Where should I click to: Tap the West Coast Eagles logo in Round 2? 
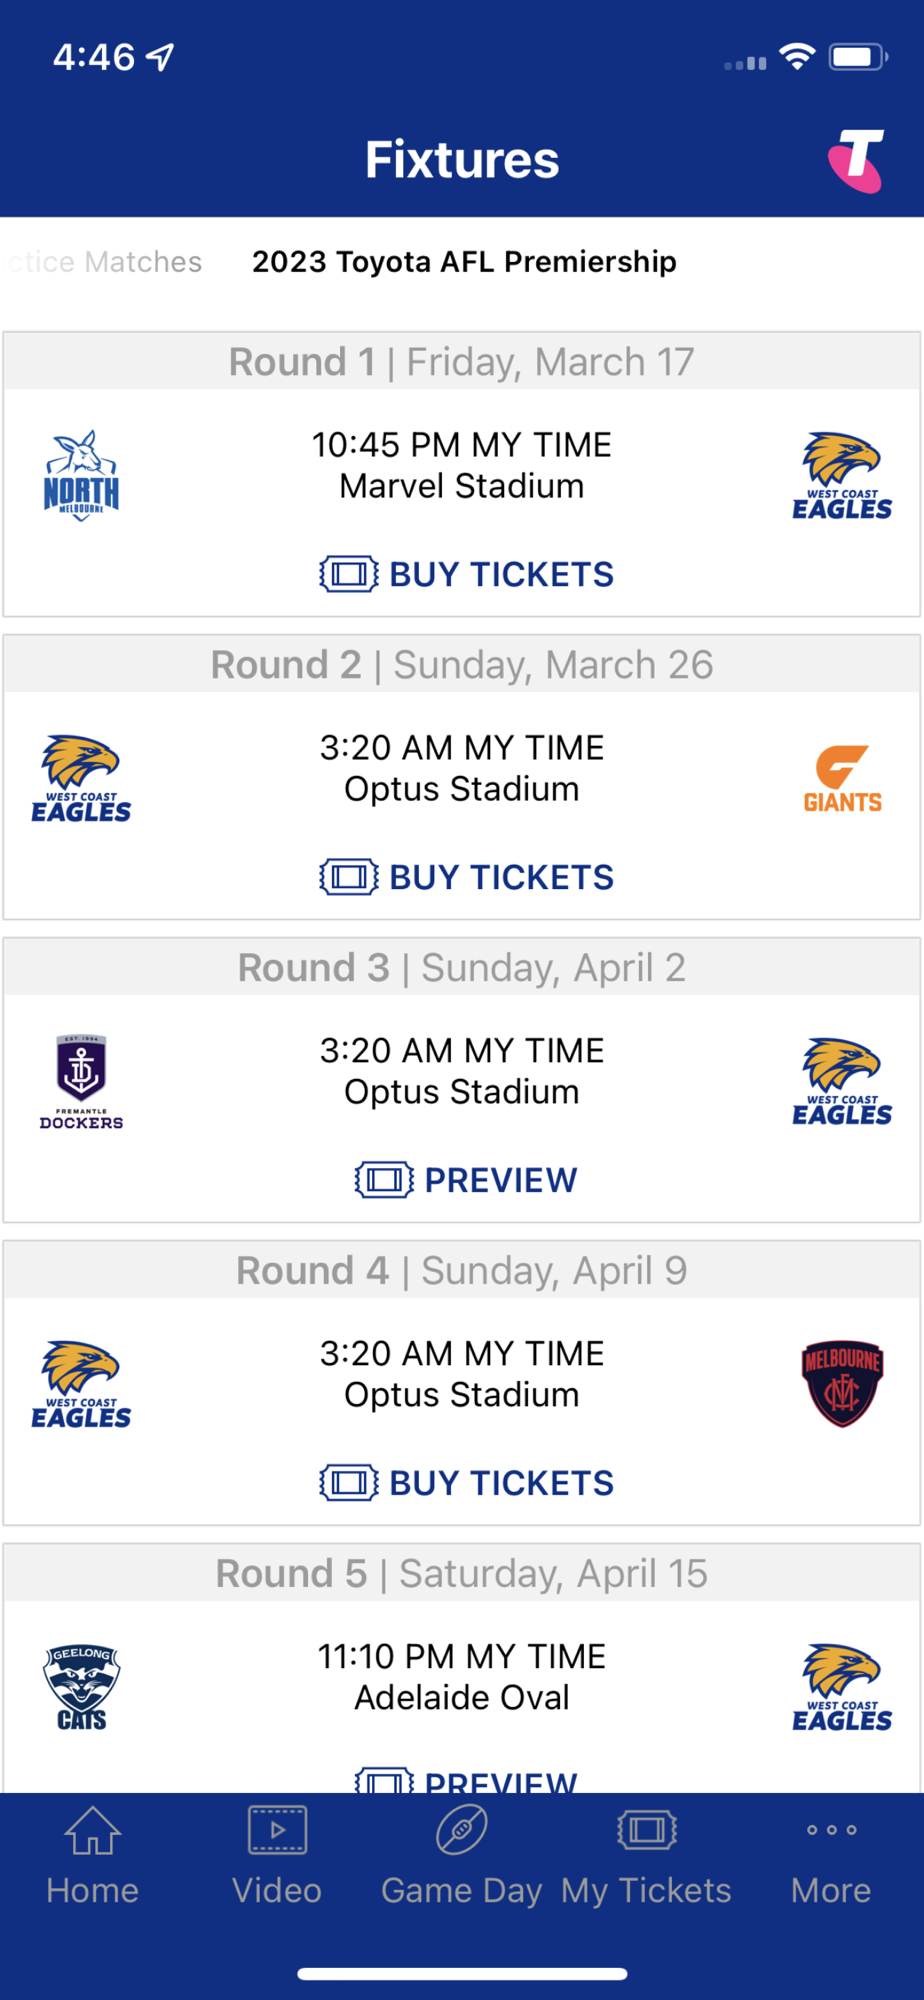click(81, 780)
